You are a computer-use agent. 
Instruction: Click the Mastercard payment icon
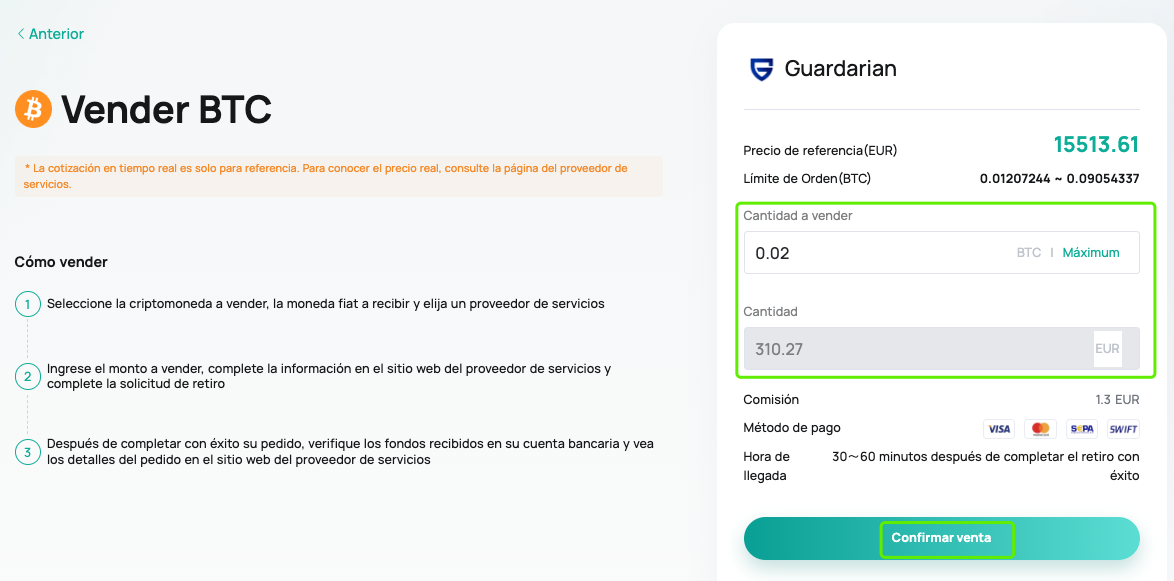coord(1040,429)
